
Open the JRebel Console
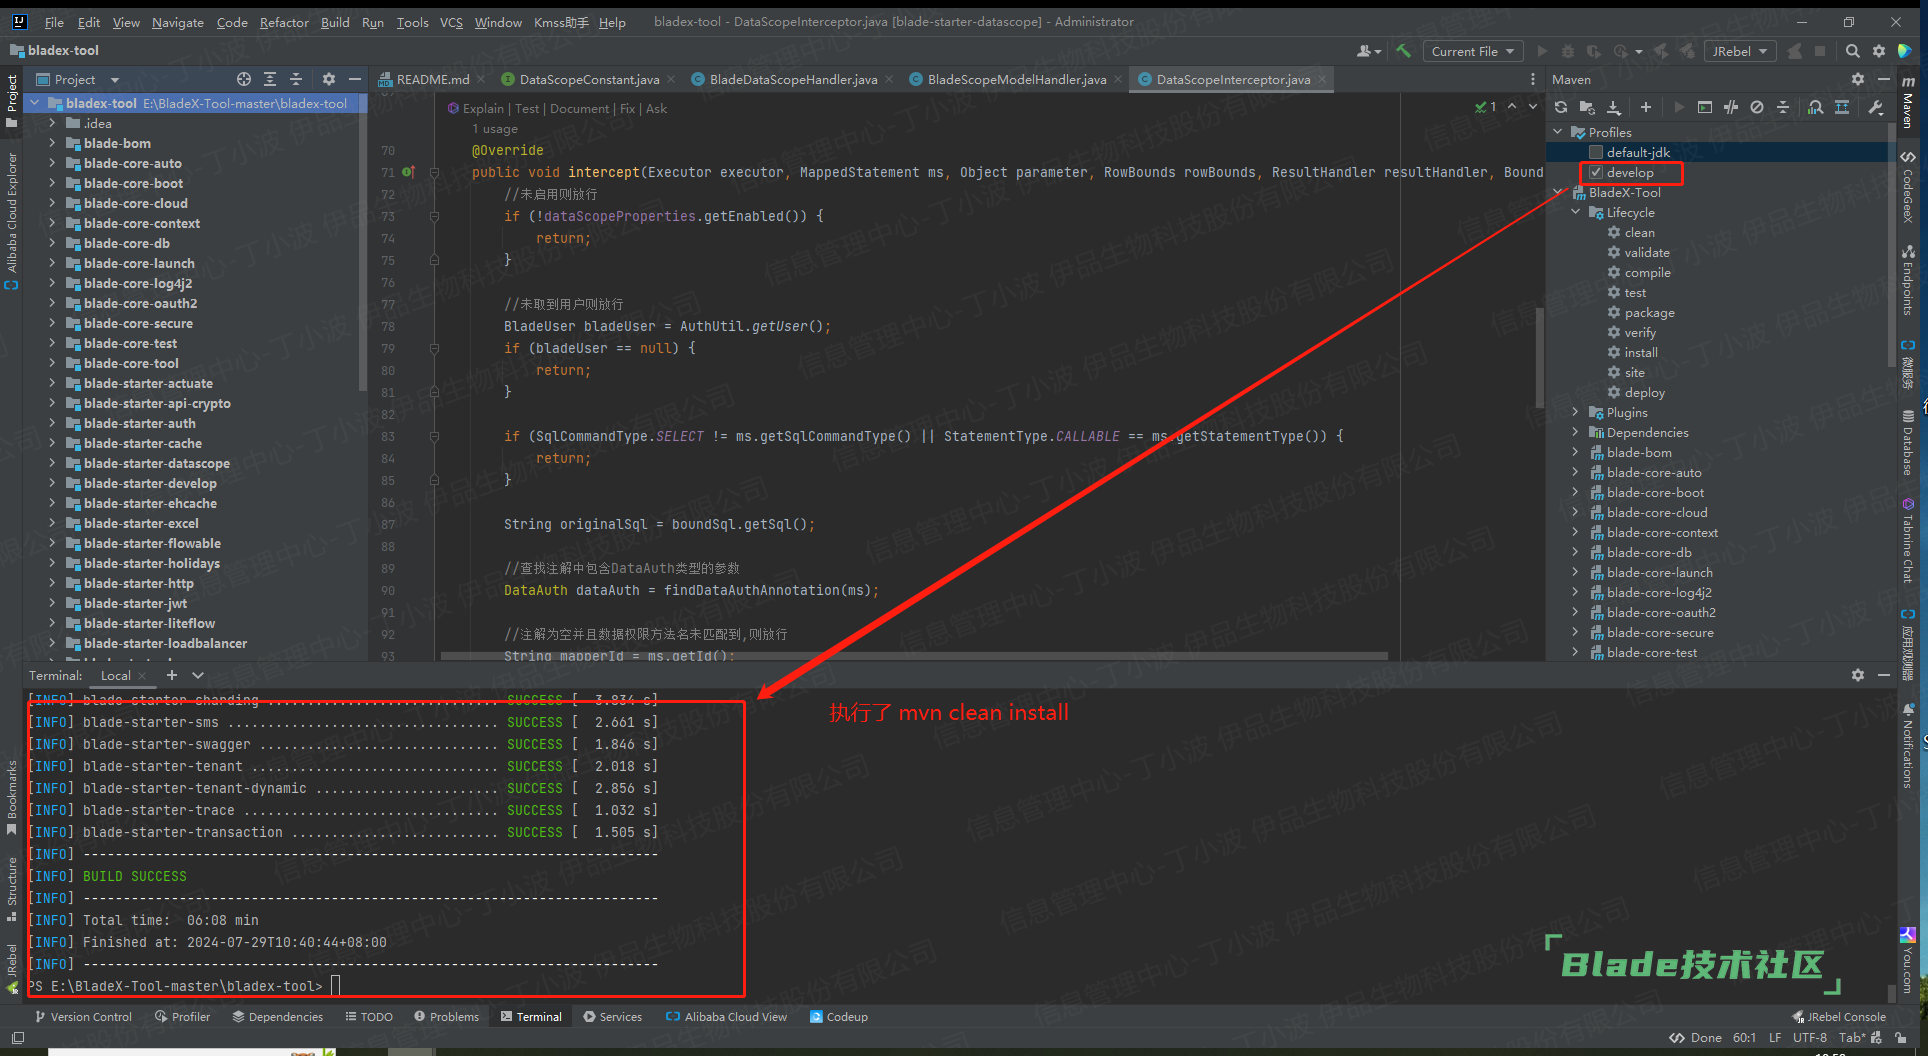pos(1839,1016)
